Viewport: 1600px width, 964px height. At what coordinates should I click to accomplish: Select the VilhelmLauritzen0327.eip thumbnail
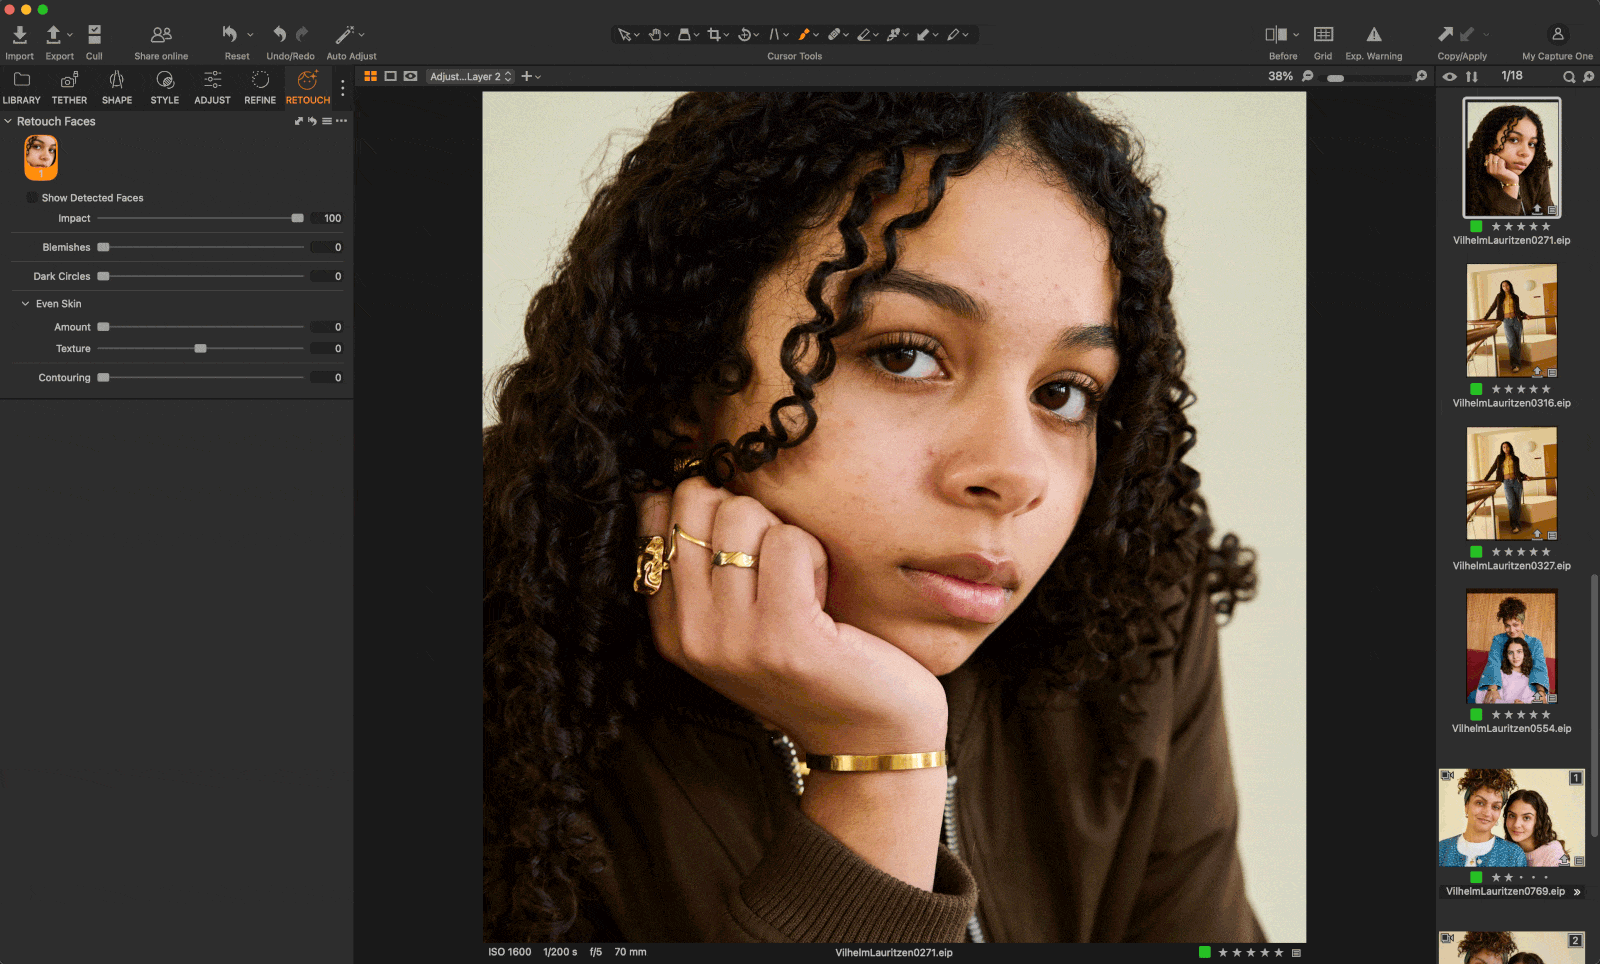(x=1511, y=483)
